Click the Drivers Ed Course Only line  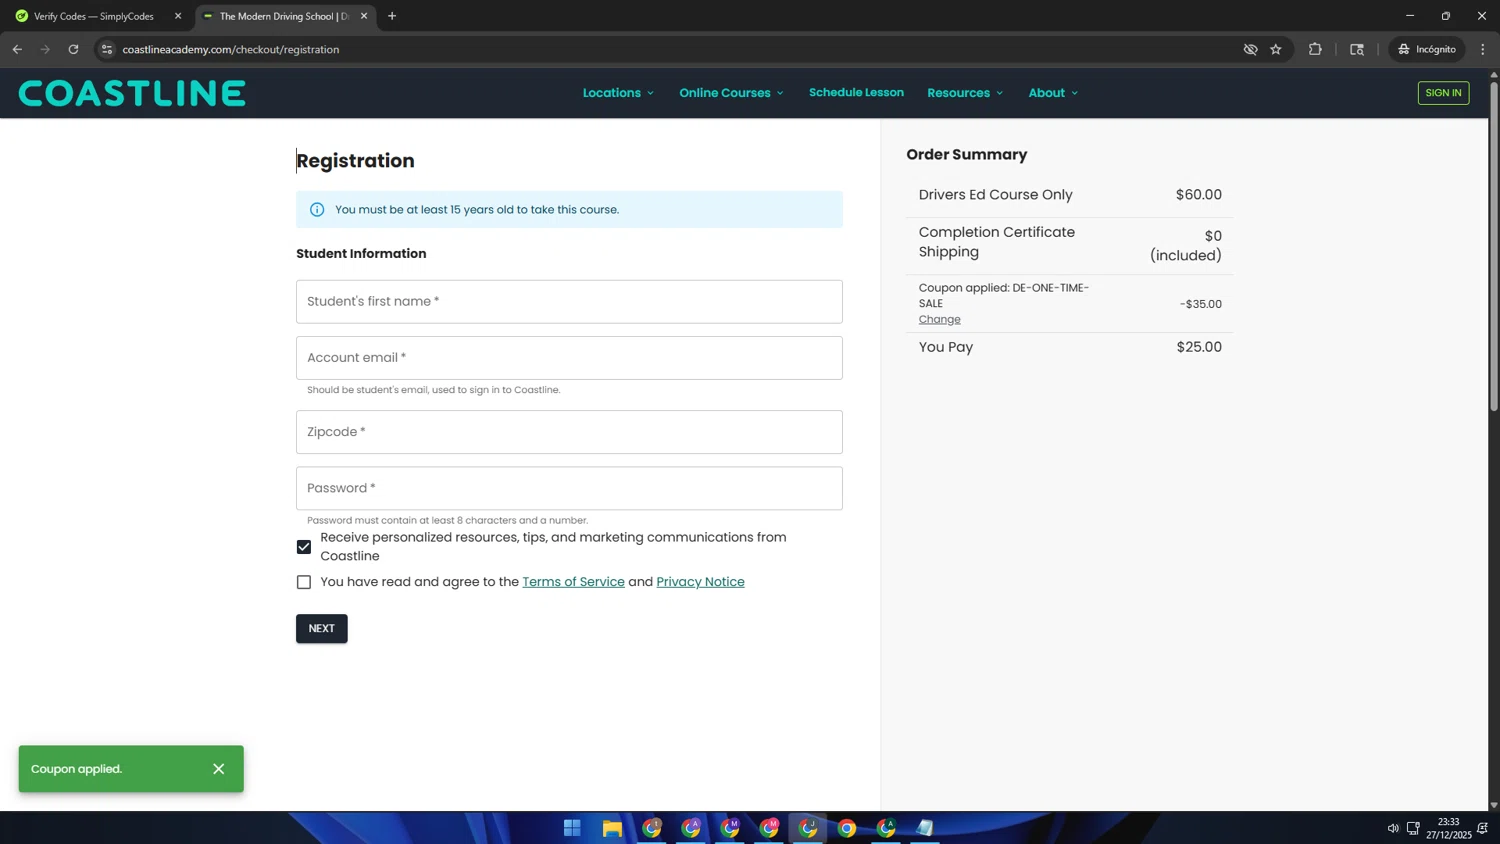pyautogui.click(x=1070, y=195)
